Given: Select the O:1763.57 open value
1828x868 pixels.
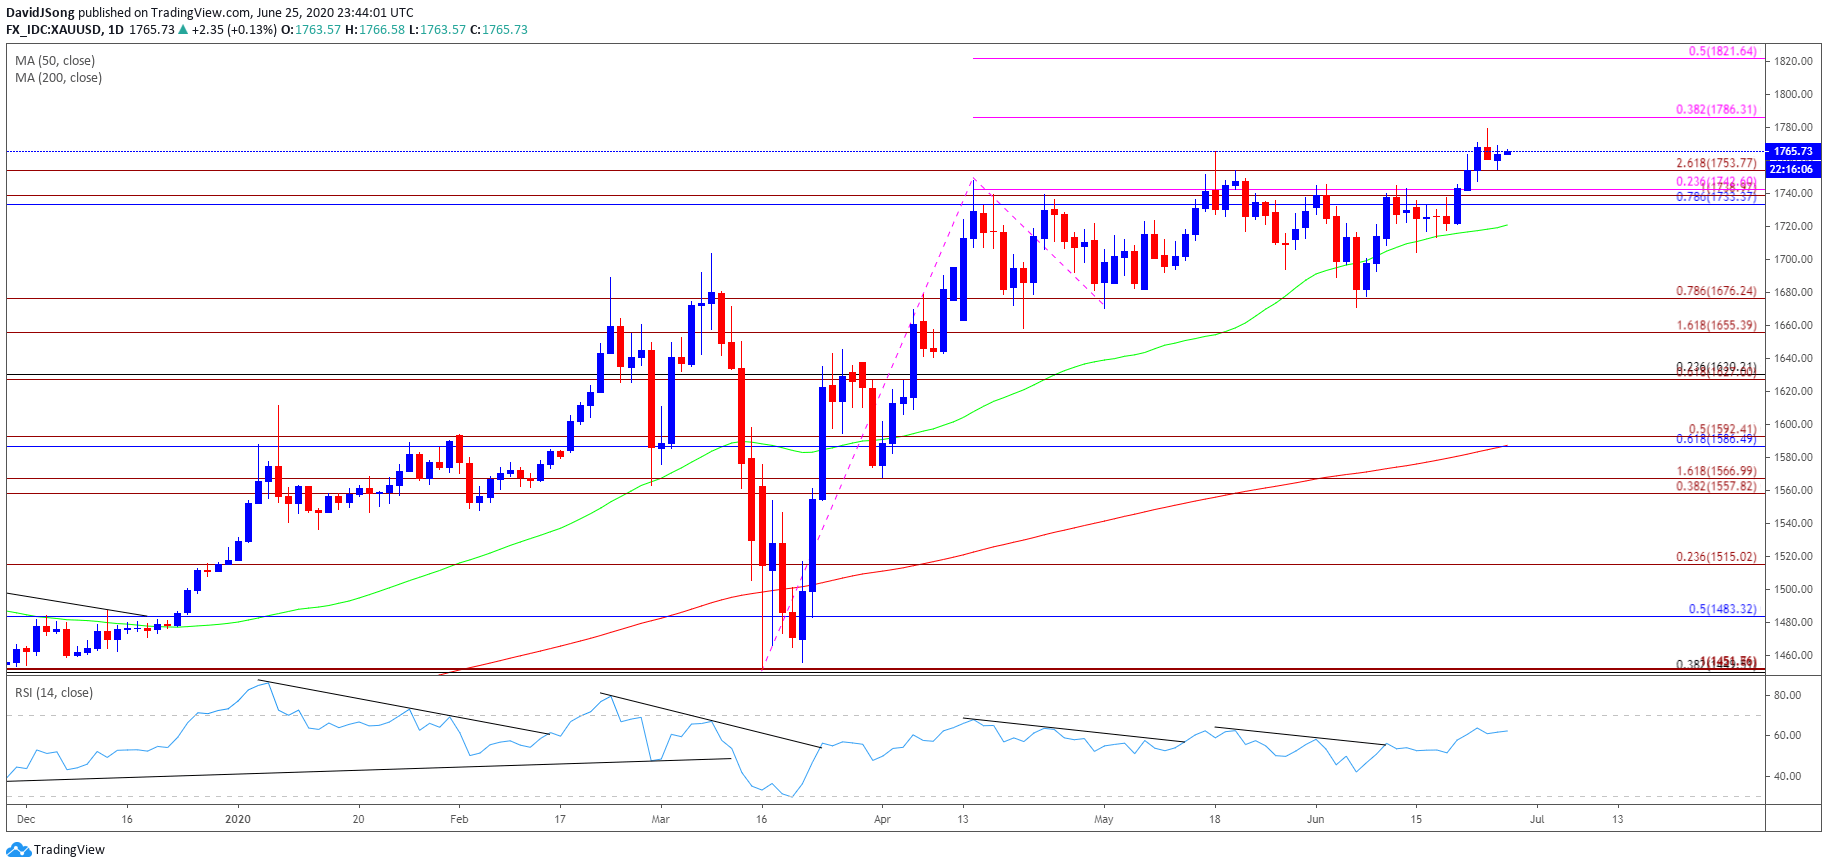Looking at the screenshot, I should click(x=310, y=30).
